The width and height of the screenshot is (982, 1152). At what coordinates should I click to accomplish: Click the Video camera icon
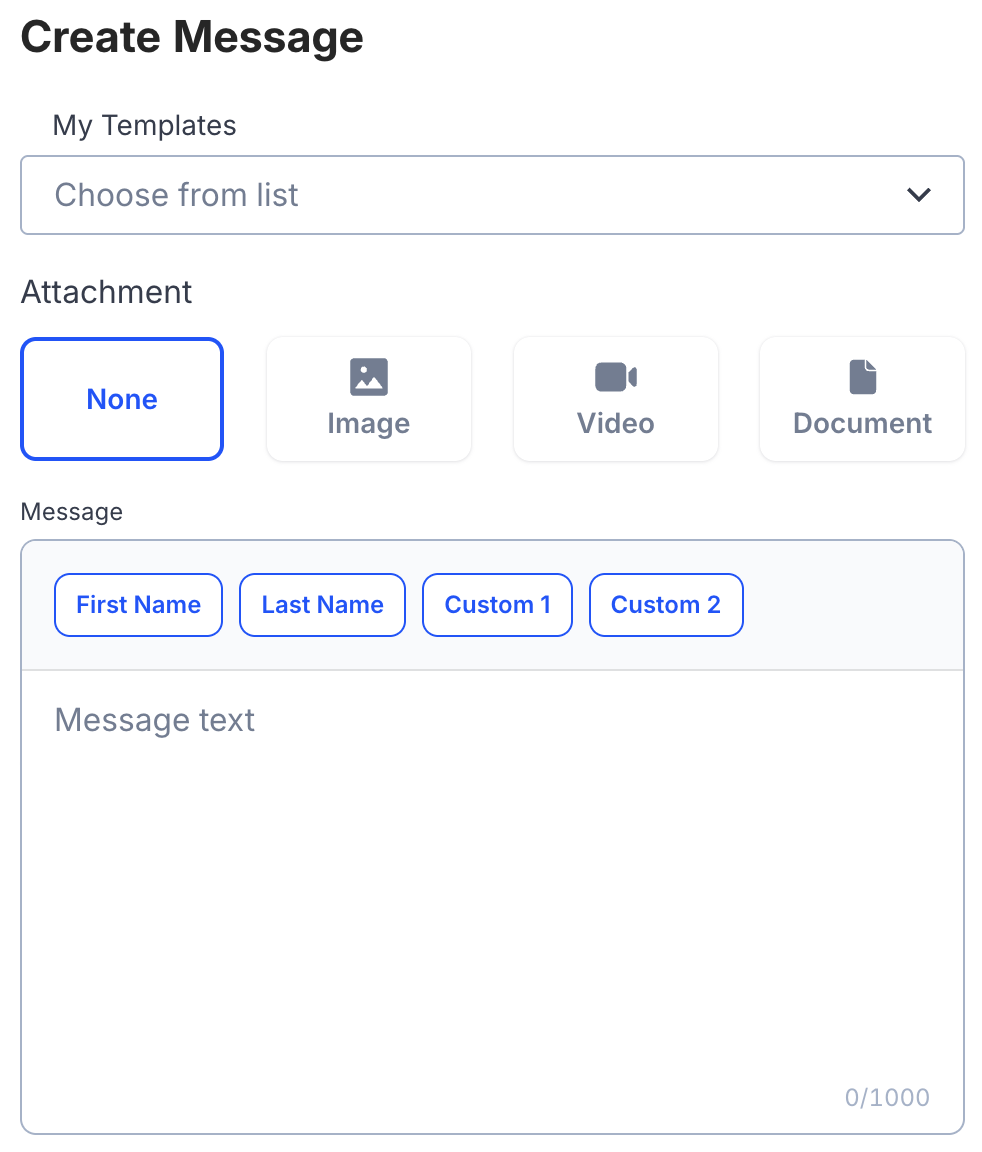pos(615,377)
